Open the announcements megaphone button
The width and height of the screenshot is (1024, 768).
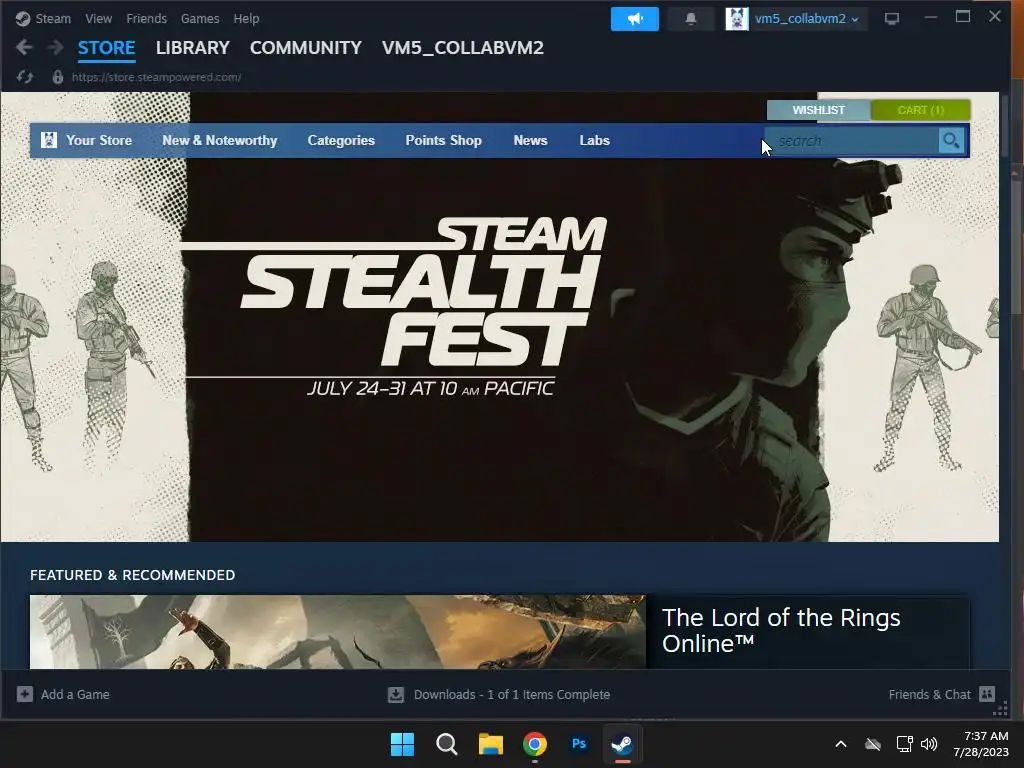634,19
